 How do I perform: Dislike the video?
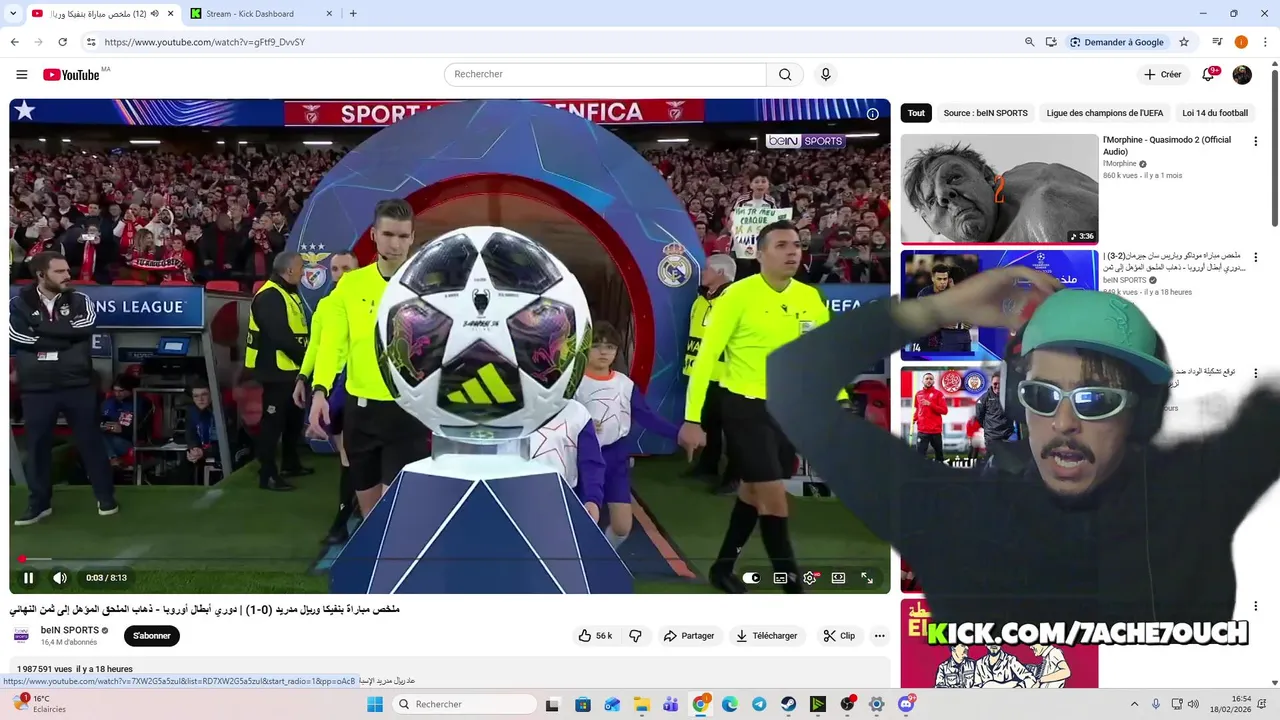[635, 636]
